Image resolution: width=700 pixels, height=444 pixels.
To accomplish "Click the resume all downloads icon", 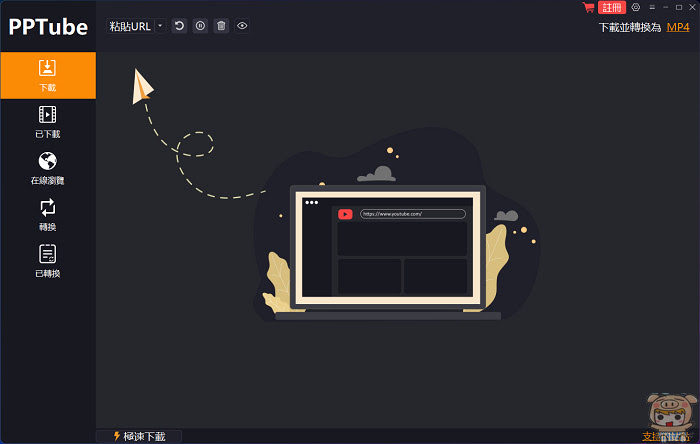I will [179, 26].
